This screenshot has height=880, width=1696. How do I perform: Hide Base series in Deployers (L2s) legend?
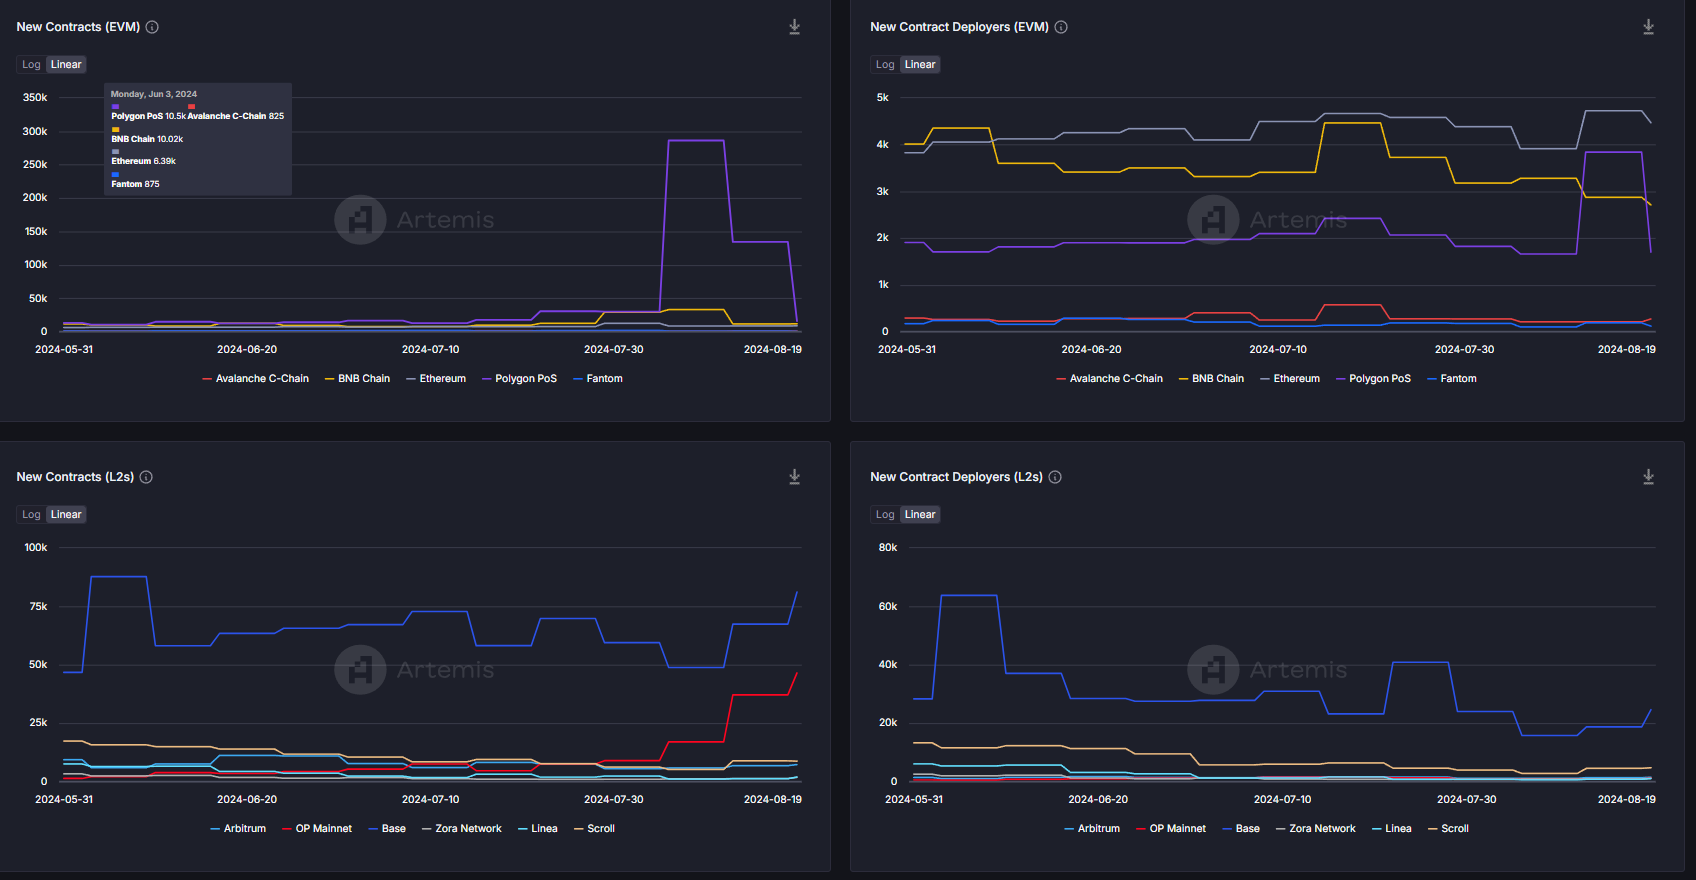1241,829
